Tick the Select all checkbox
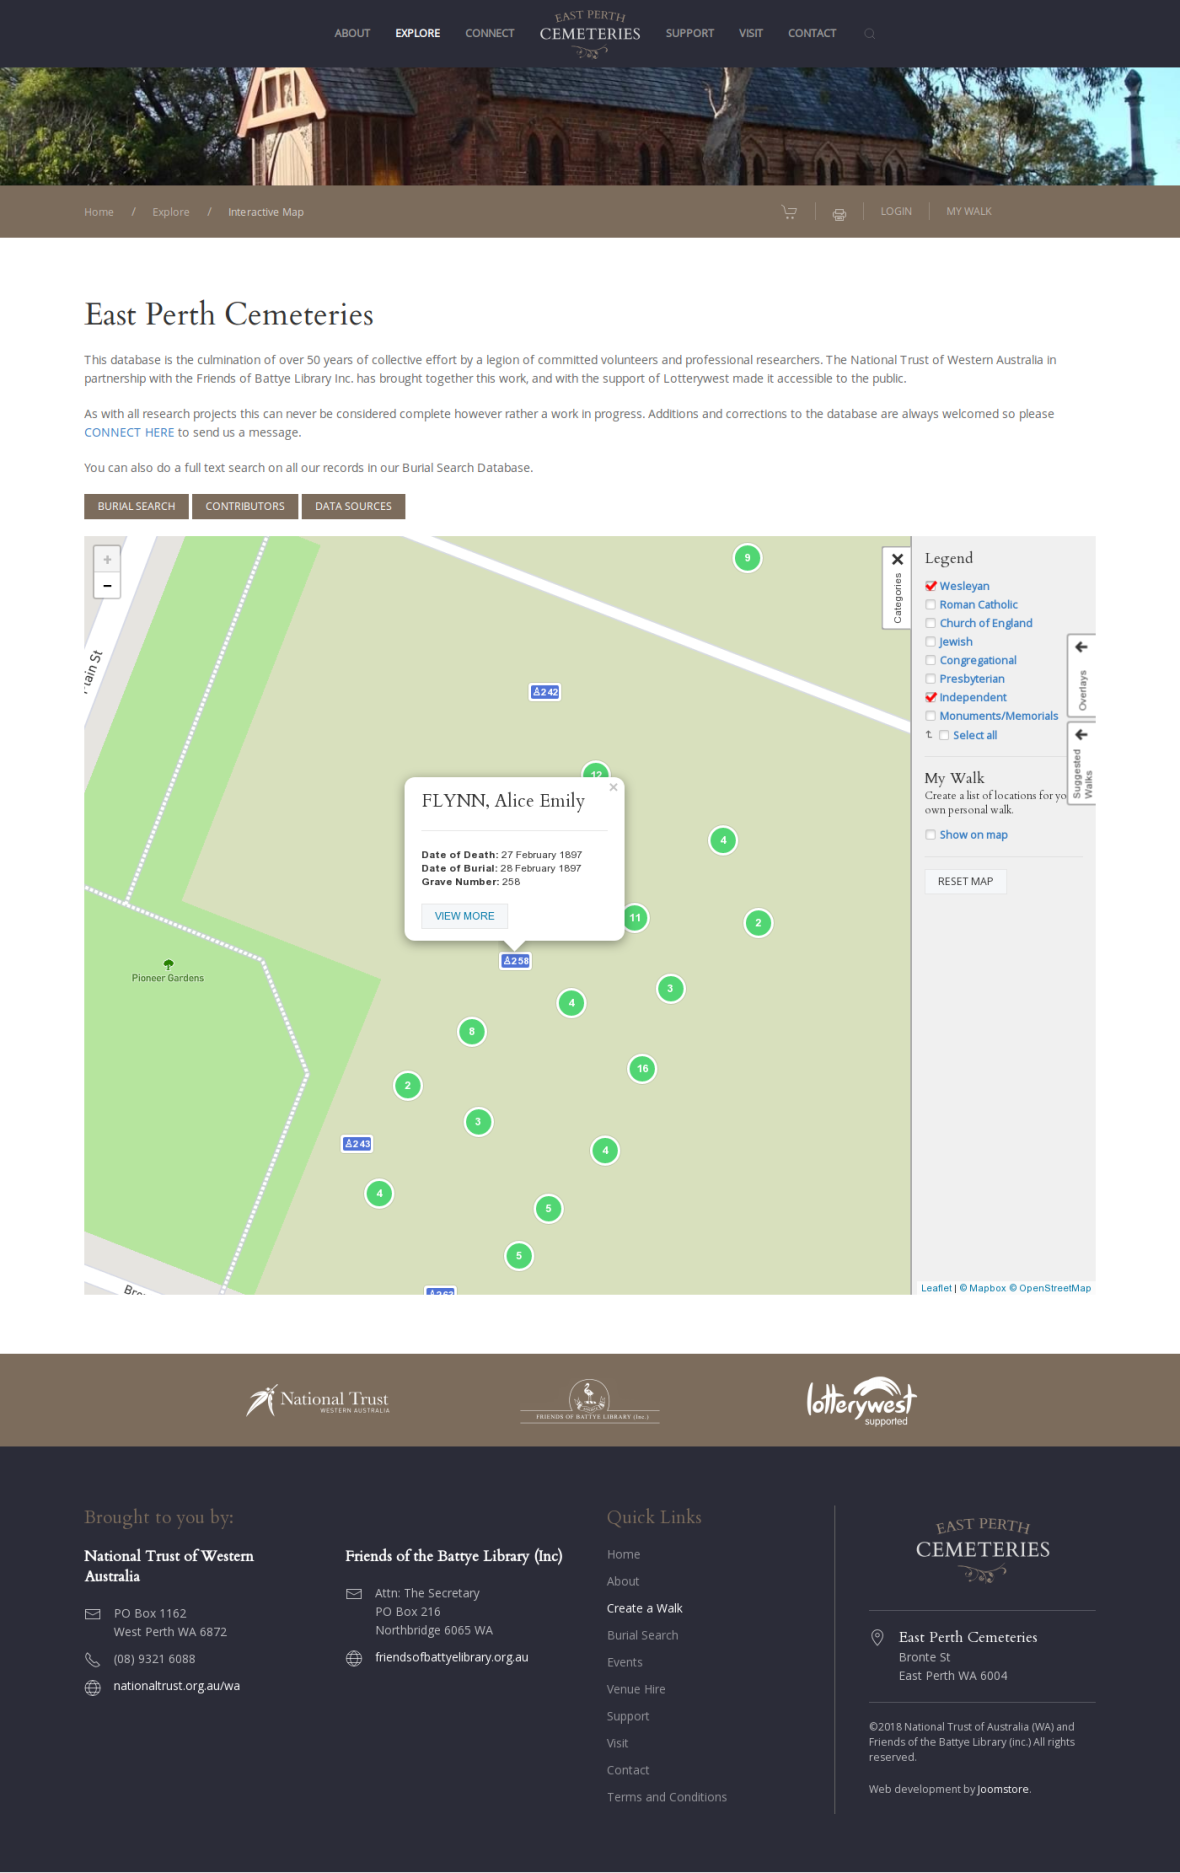Viewport: 1180px width, 1873px height. (944, 735)
